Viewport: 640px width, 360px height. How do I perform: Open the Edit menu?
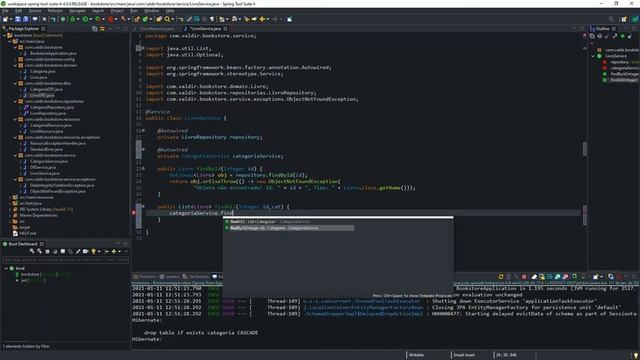(x=18, y=11)
